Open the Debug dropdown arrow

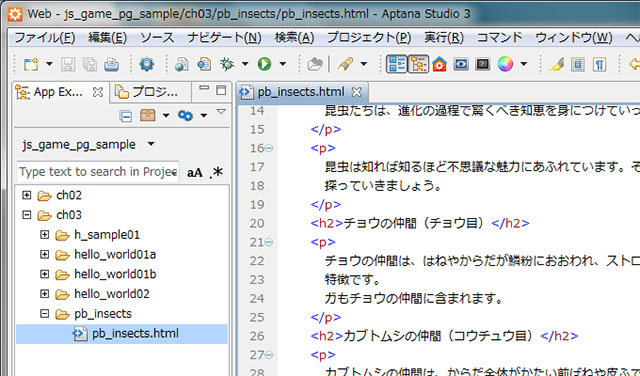pyautogui.click(x=245, y=64)
